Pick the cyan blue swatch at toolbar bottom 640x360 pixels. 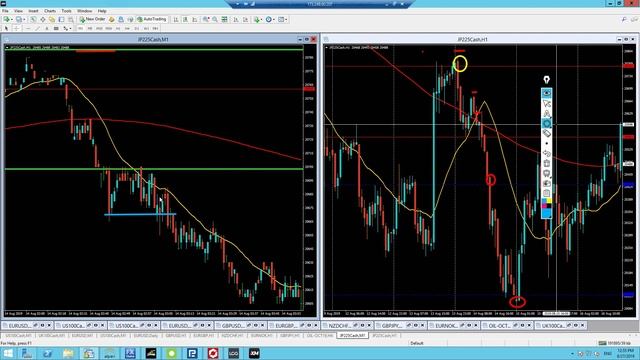547,213
